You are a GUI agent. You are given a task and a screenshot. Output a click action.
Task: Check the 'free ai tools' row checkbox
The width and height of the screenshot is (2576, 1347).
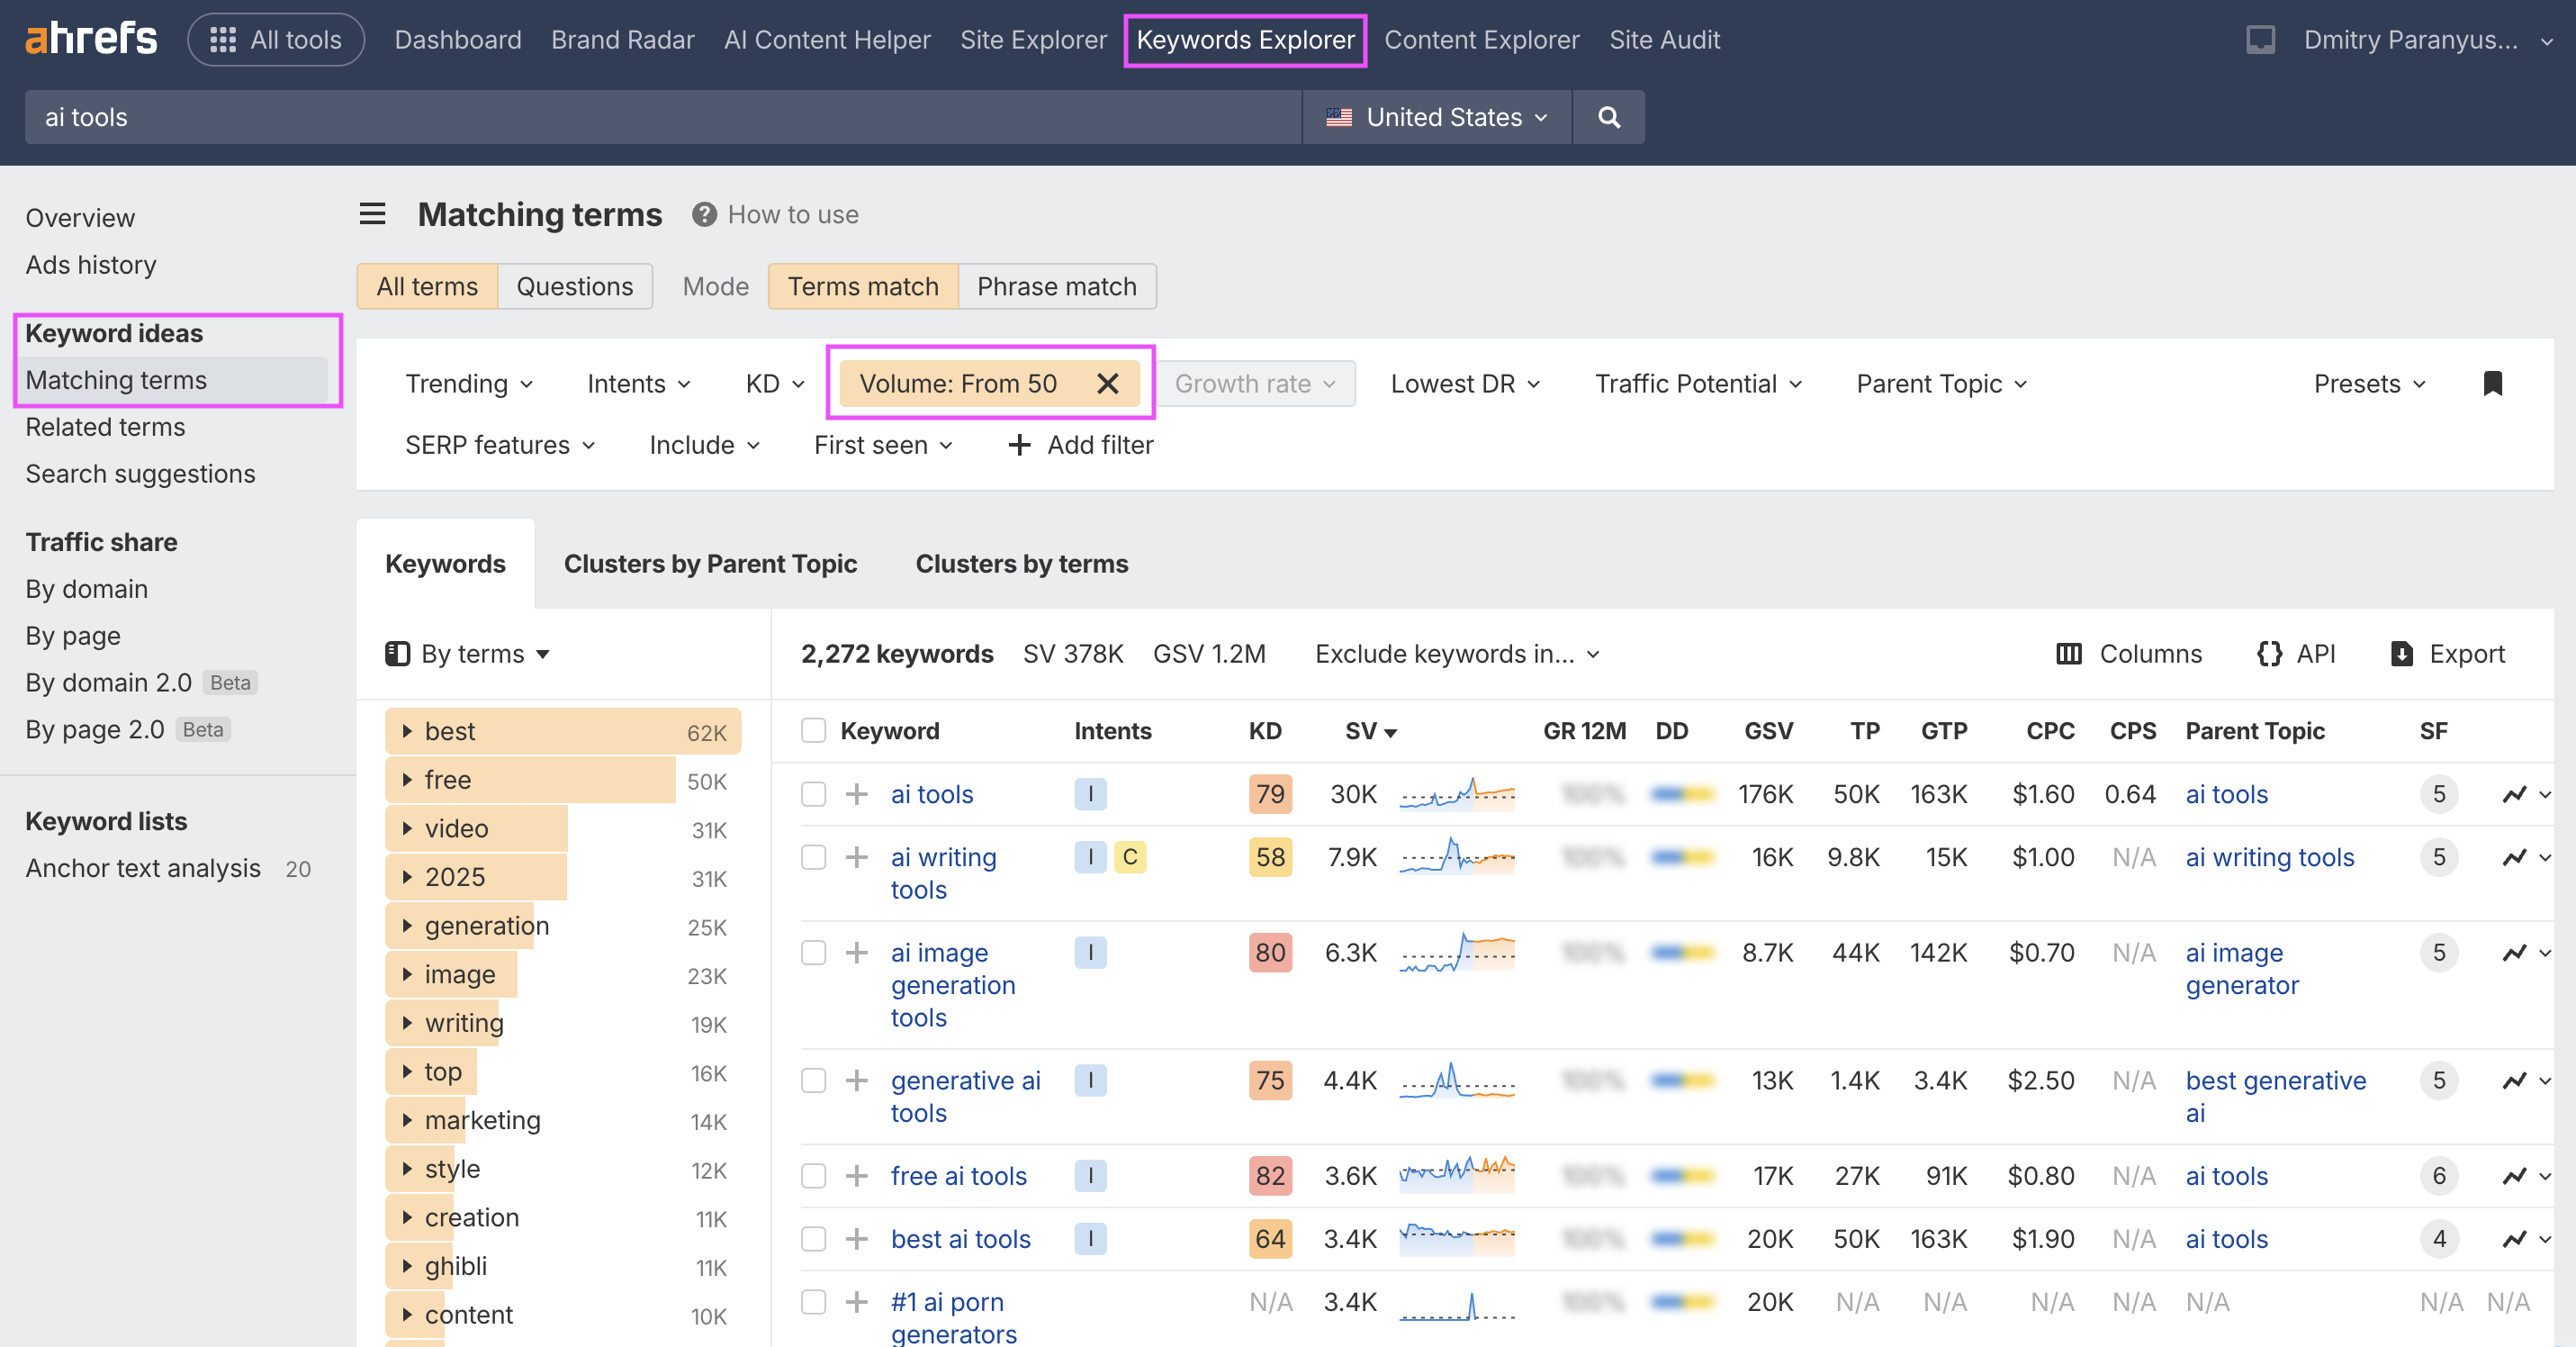click(813, 1176)
